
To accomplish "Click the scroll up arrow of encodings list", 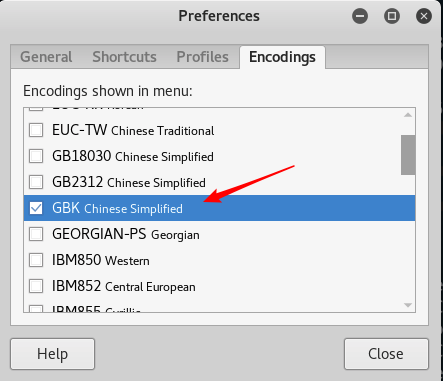I will pos(408,115).
